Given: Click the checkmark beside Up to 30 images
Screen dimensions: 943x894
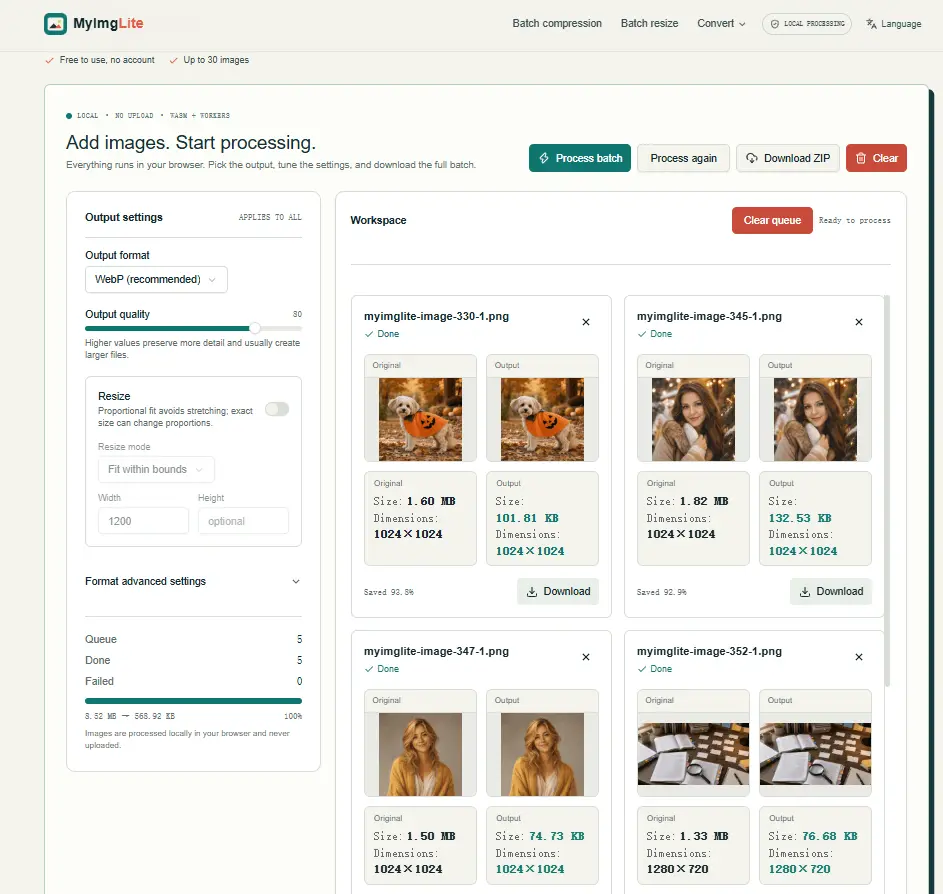Looking at the screenshot, I should [x=173, y=60].
